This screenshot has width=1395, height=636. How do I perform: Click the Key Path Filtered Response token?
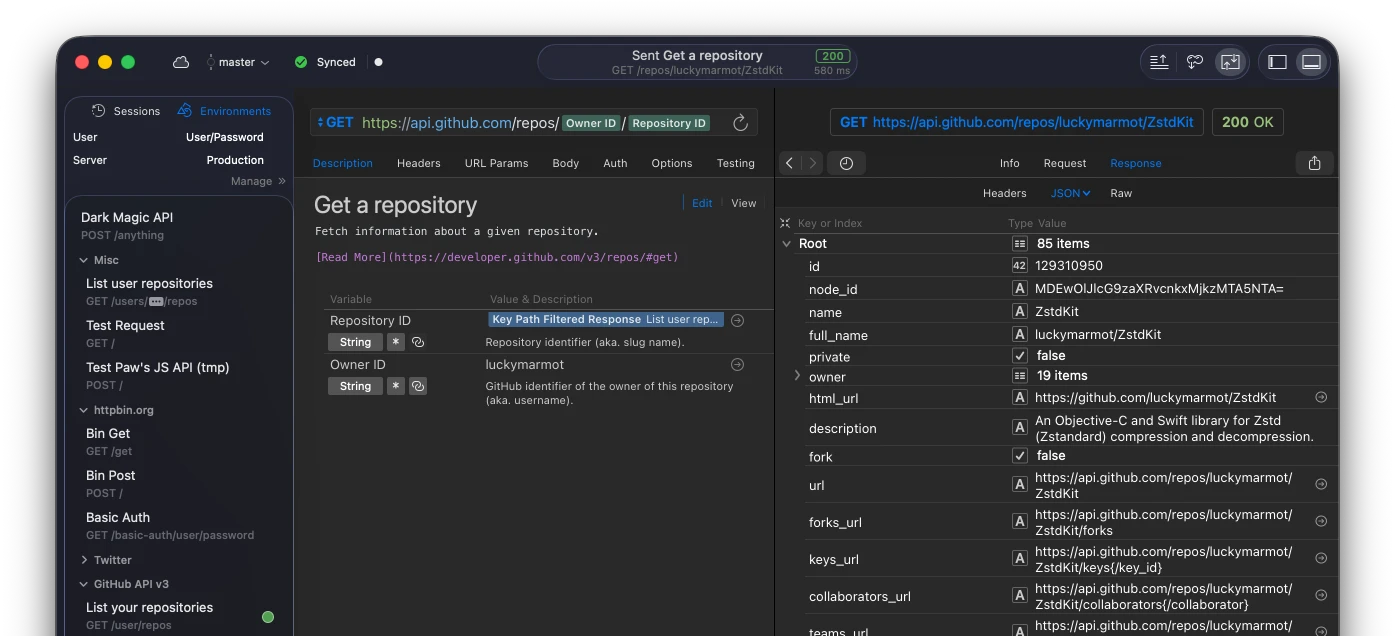point(606,320)
